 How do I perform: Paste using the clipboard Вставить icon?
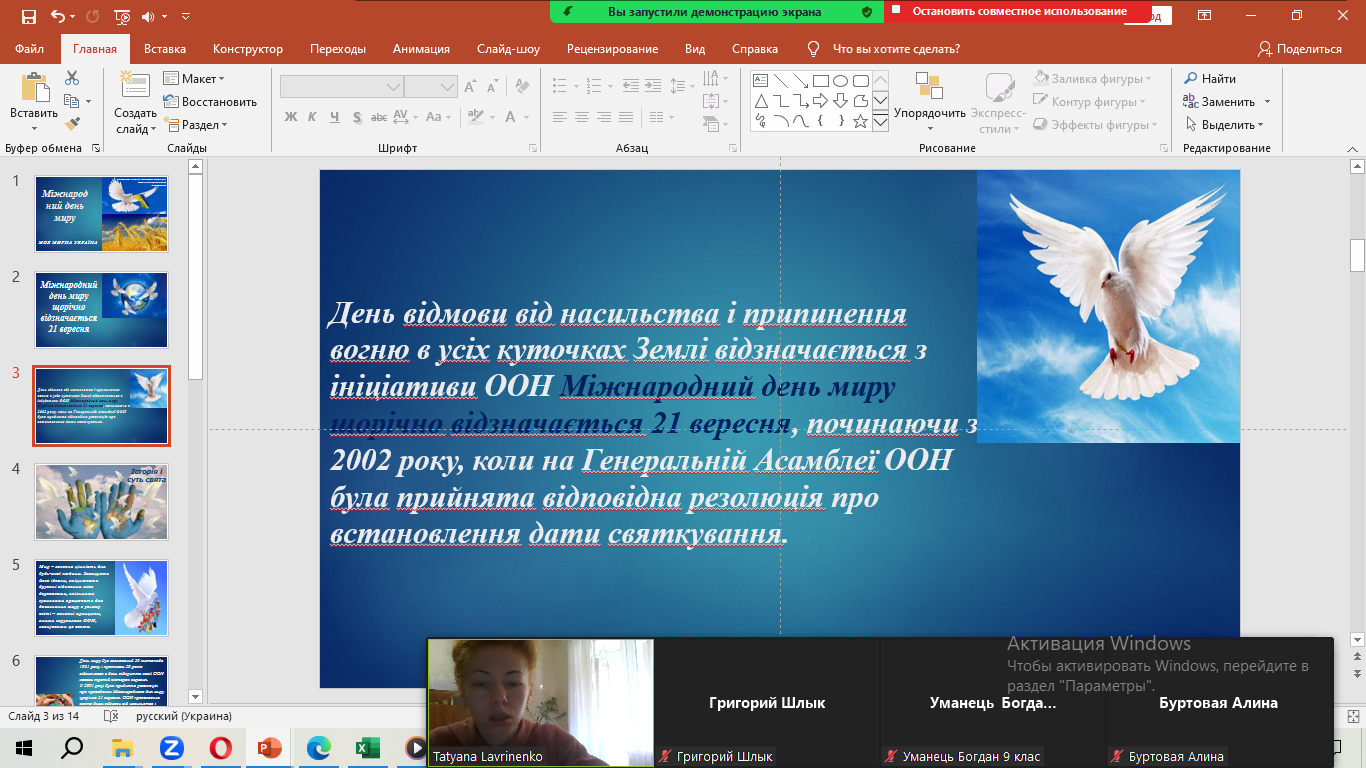pos(34,88)
